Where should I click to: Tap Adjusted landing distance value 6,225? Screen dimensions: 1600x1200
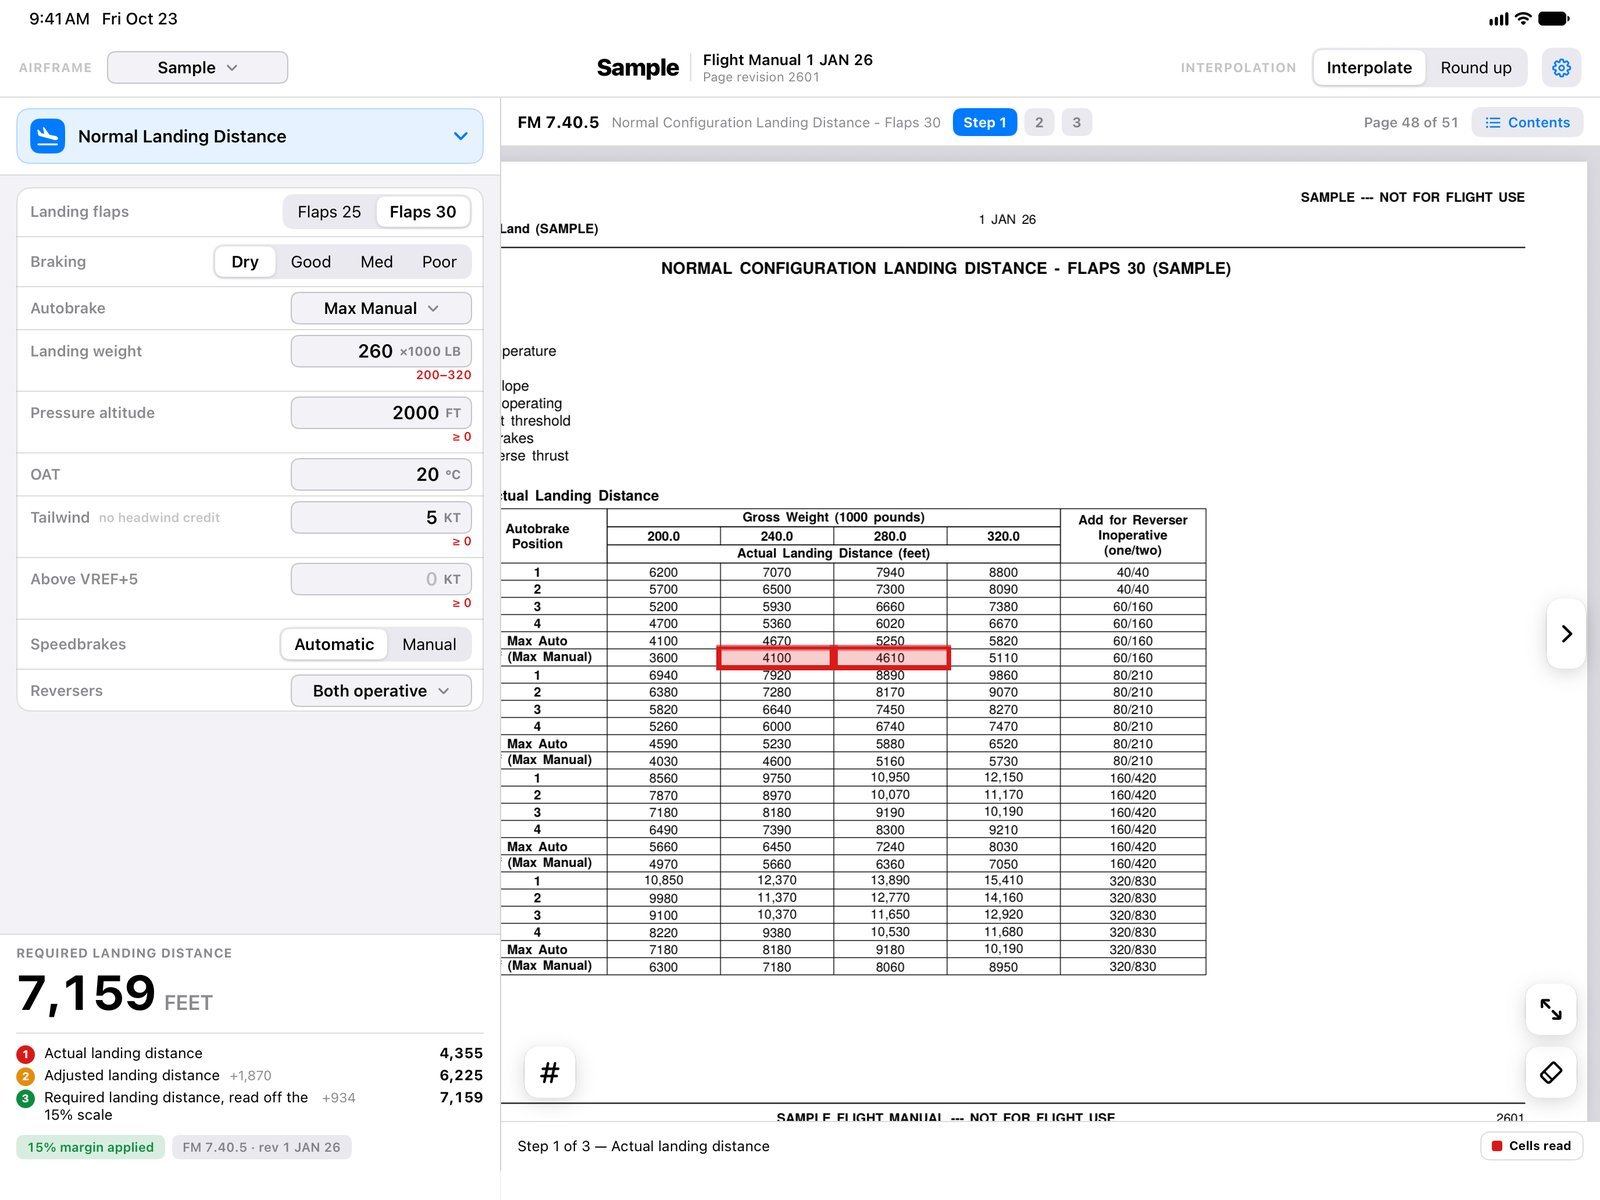(x=461, y=1075)
